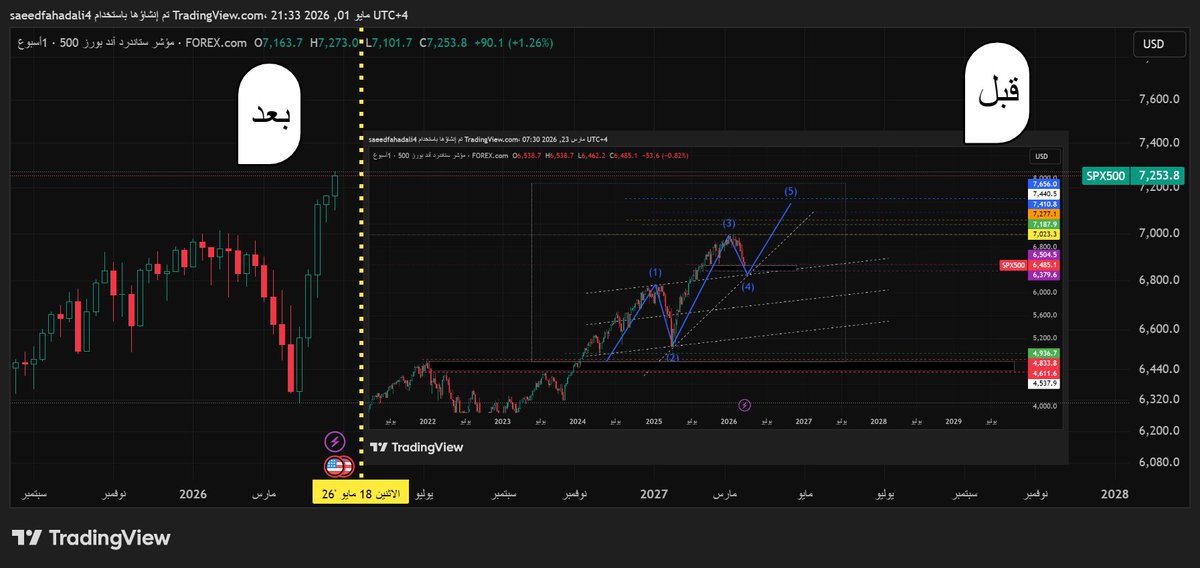Viewport: 1200px width, 568px height.
Task: Click the yellow 7,023.3 price tag
Action: [1044, 234]
